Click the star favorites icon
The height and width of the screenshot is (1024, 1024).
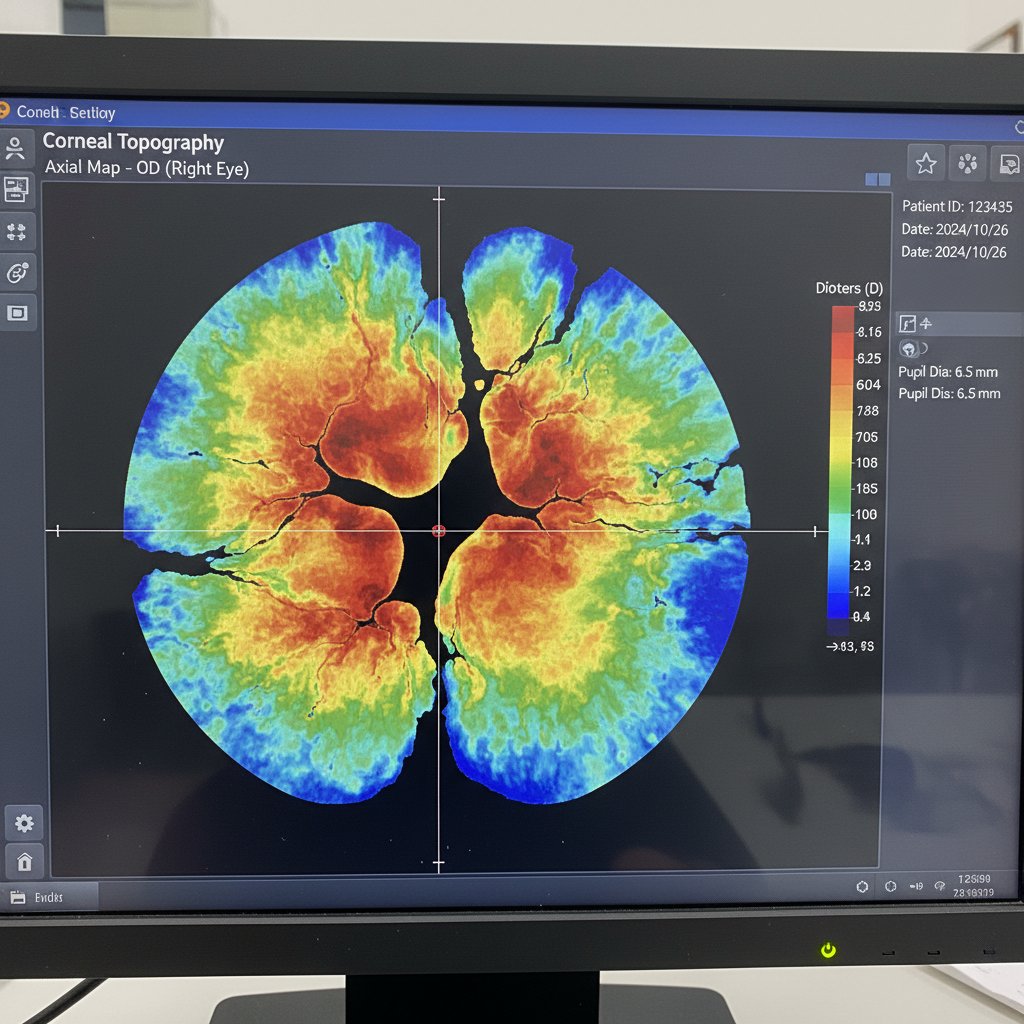[x=926, y=163]
